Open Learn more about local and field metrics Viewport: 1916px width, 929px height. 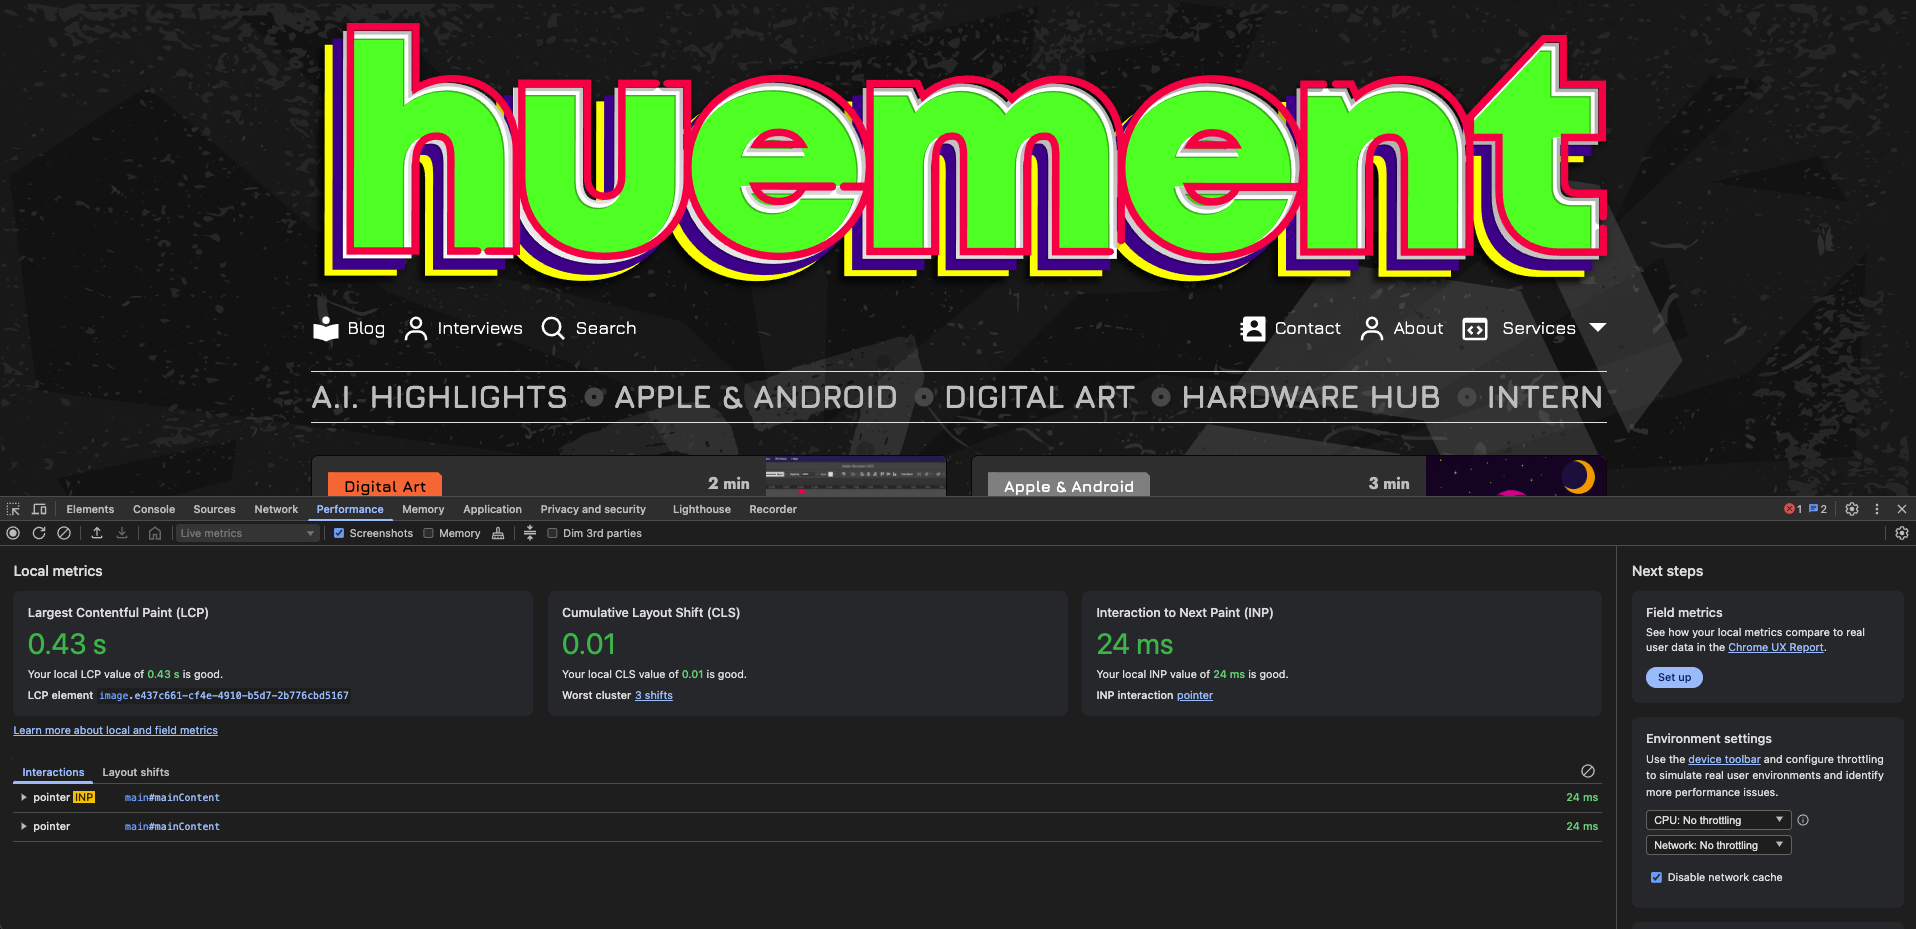pyautogui.click(x=115, y=730)
